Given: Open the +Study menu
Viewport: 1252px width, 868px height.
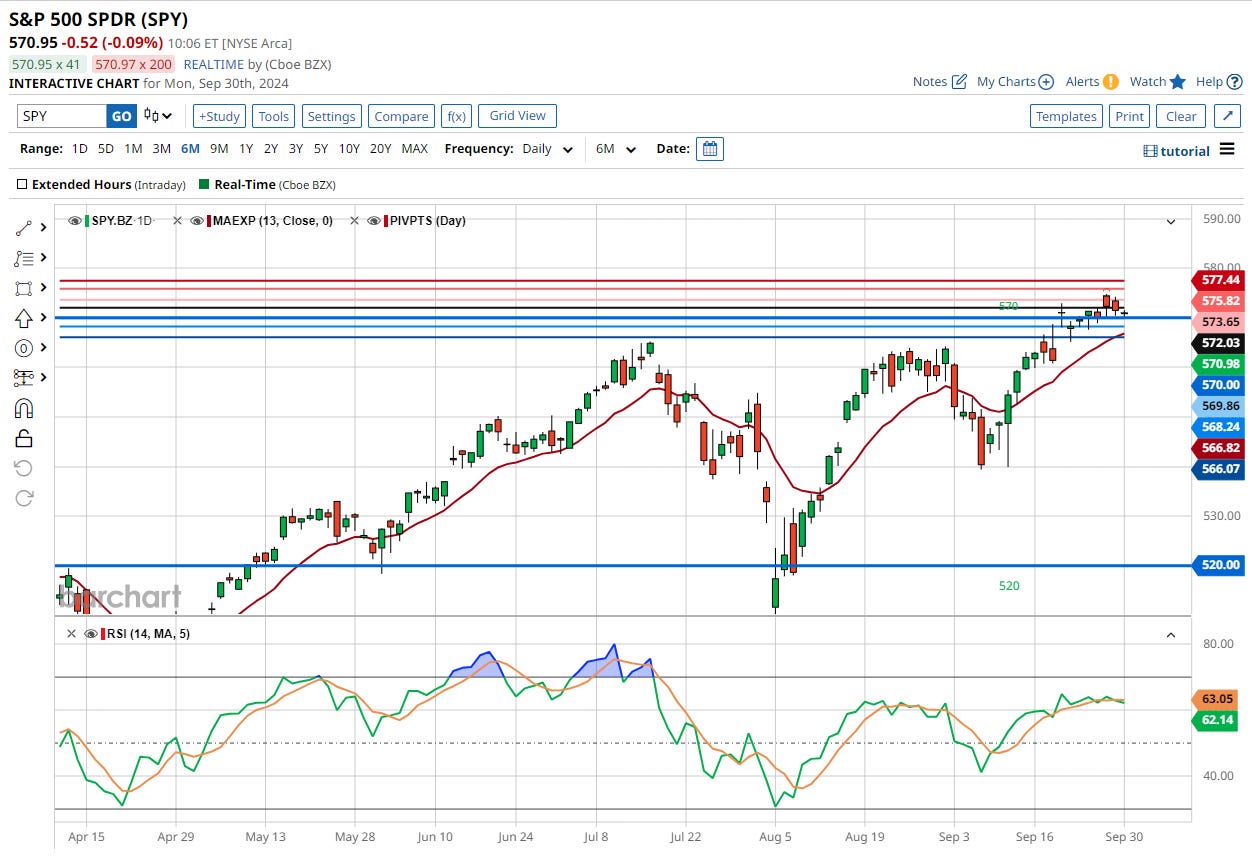Looking at the screenshot, I should (x=219, y=116).
